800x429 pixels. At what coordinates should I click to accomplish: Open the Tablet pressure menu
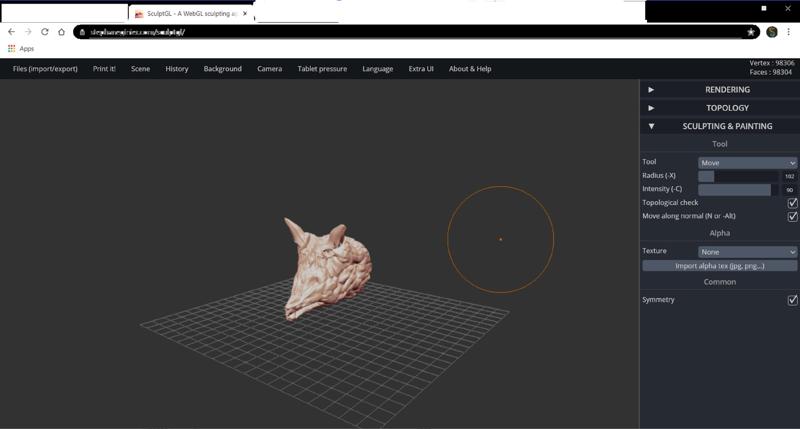tap(322, 69)
